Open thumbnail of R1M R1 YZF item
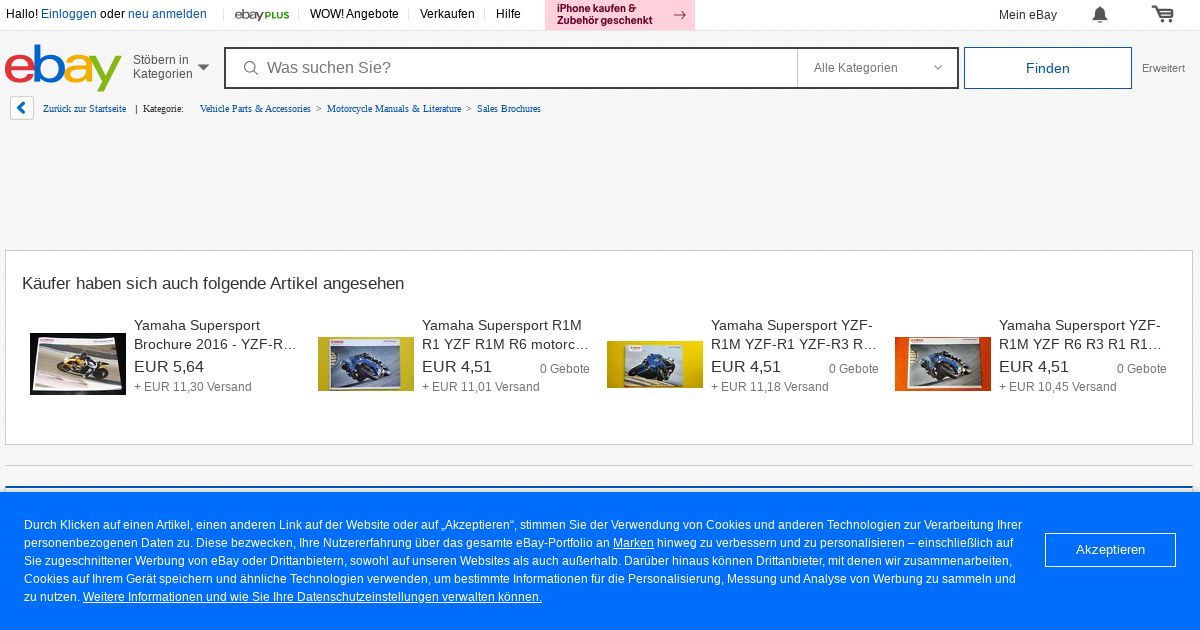Viewport: 1200px width, 630px height. click(366, 364)
